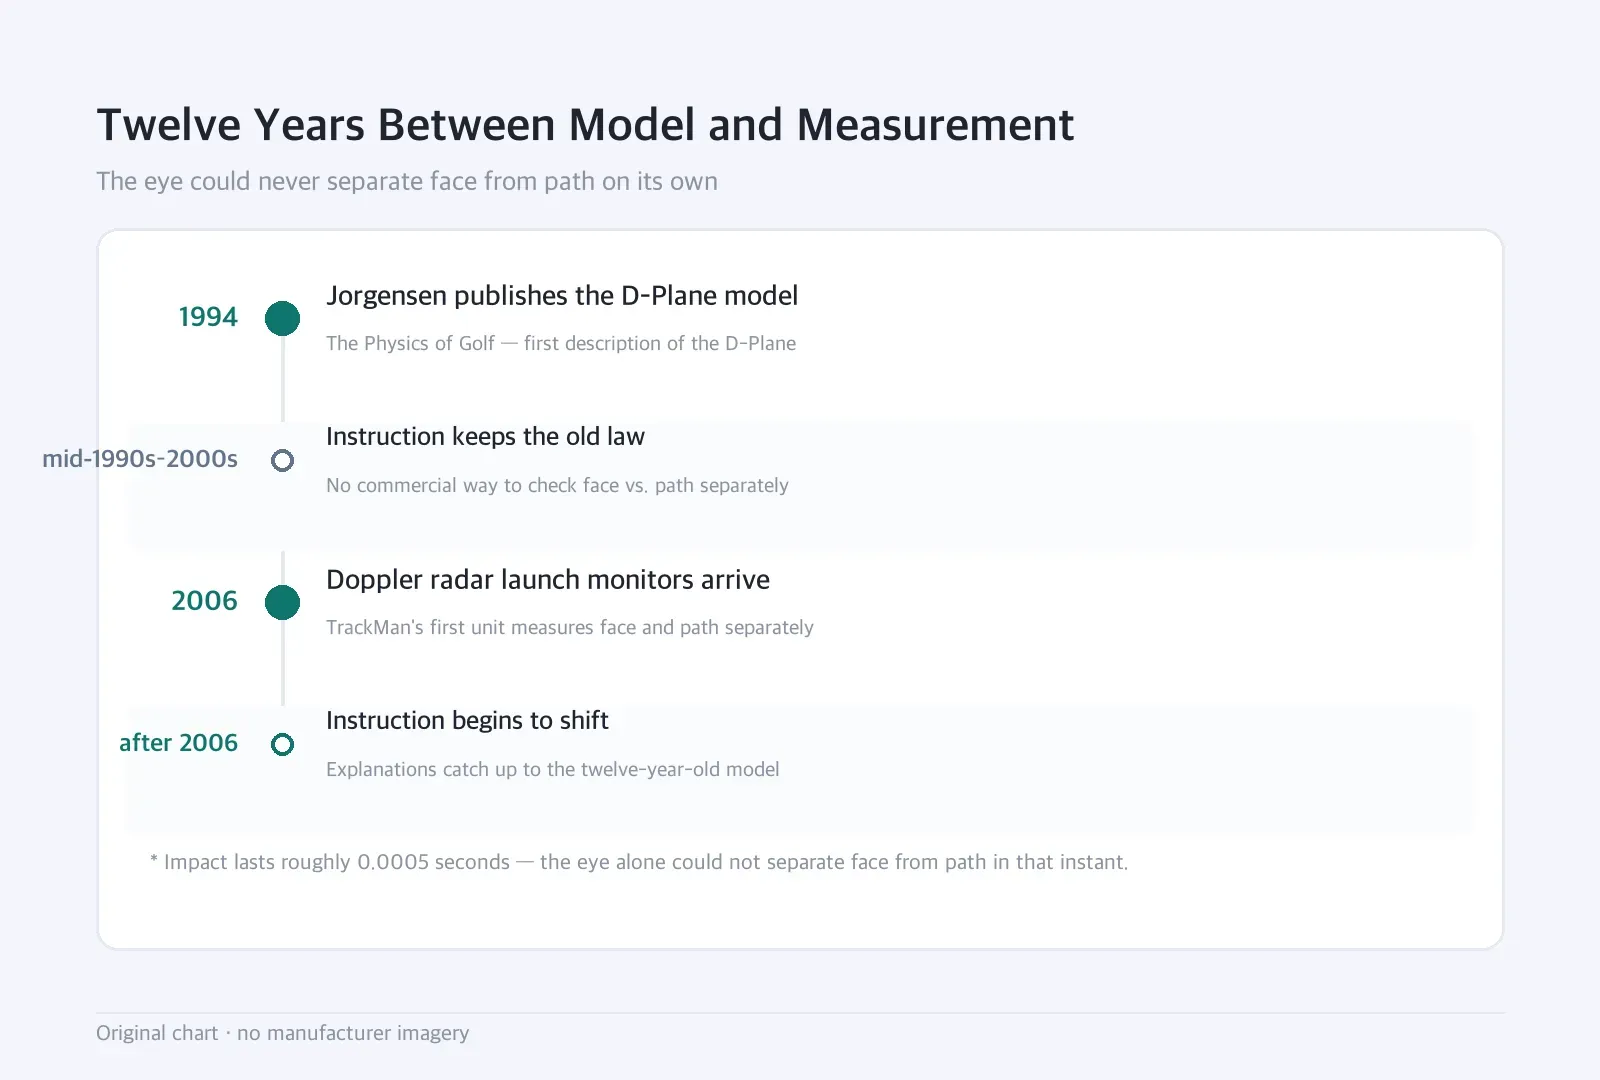Click the 2006 filled timeline marker

[x=282, y=602]
